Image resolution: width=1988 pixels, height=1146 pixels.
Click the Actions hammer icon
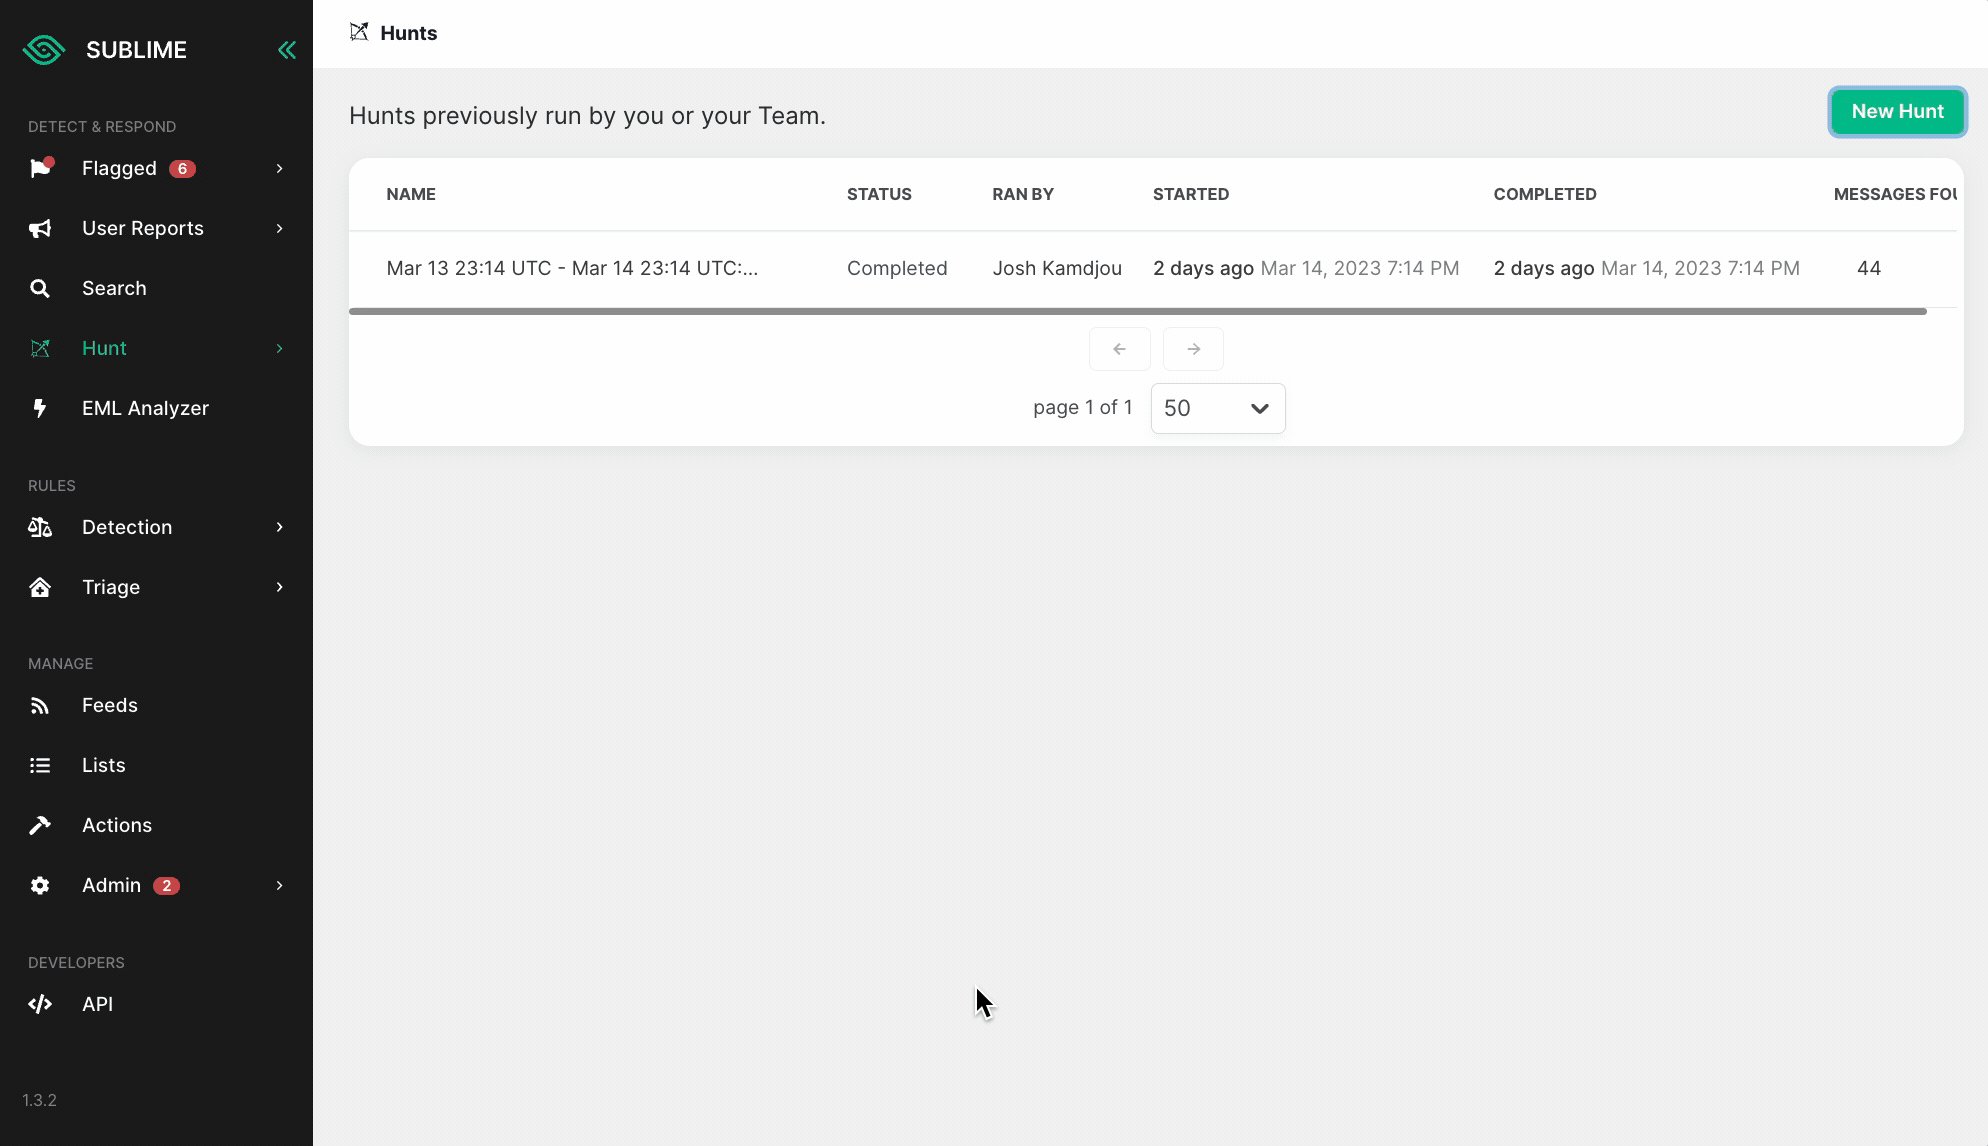[40, 825]
